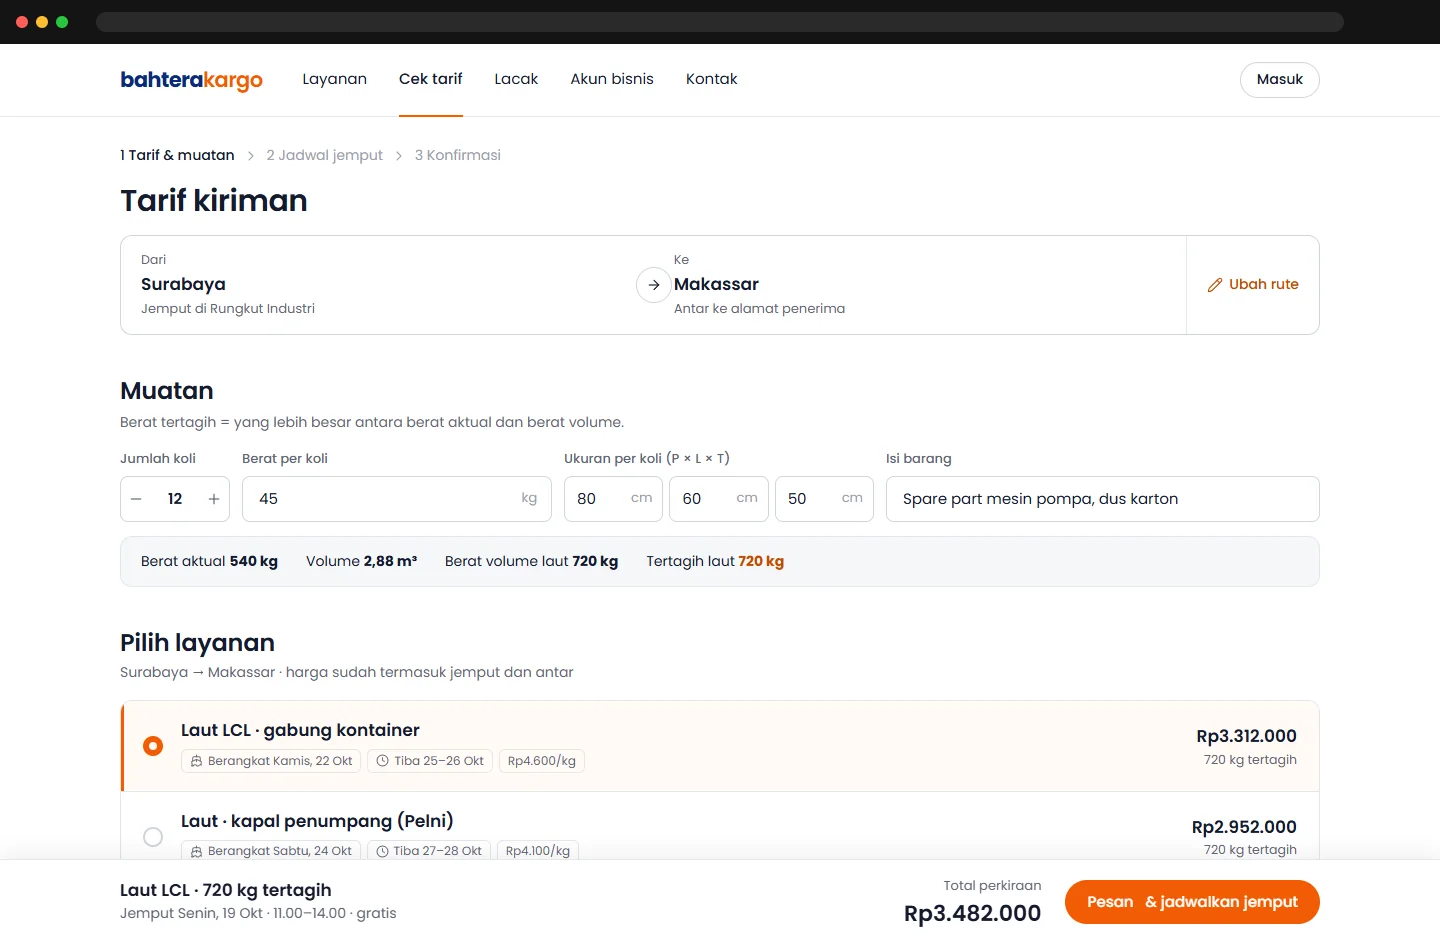The width and height of the screenshot is (1440, 944).
Task: Click the Masuk button
Action: 1280,80
